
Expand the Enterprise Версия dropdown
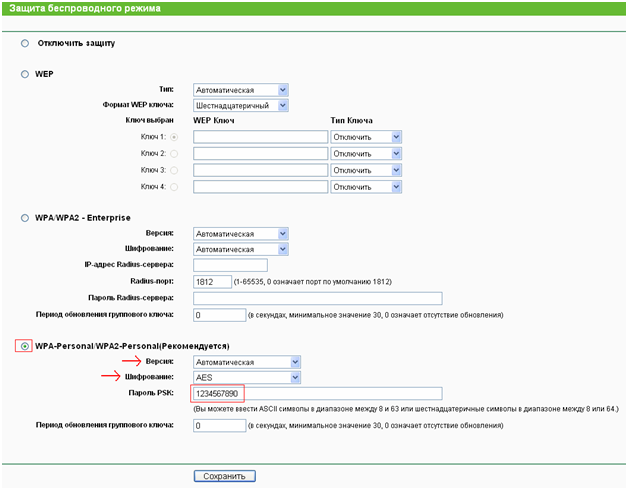coord(240,234)
